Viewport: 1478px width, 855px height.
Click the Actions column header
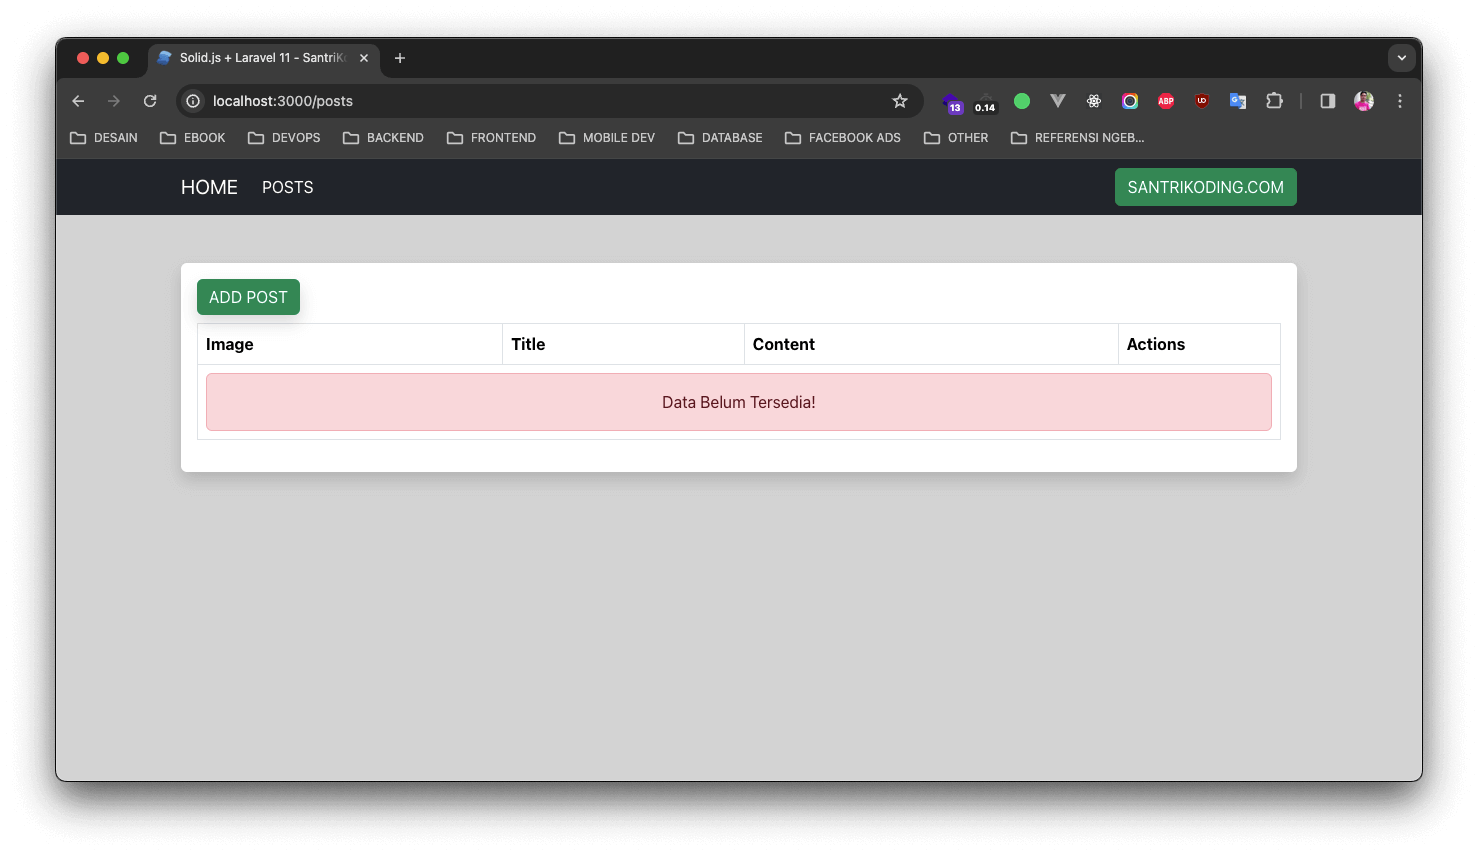tap(1199, 344)
